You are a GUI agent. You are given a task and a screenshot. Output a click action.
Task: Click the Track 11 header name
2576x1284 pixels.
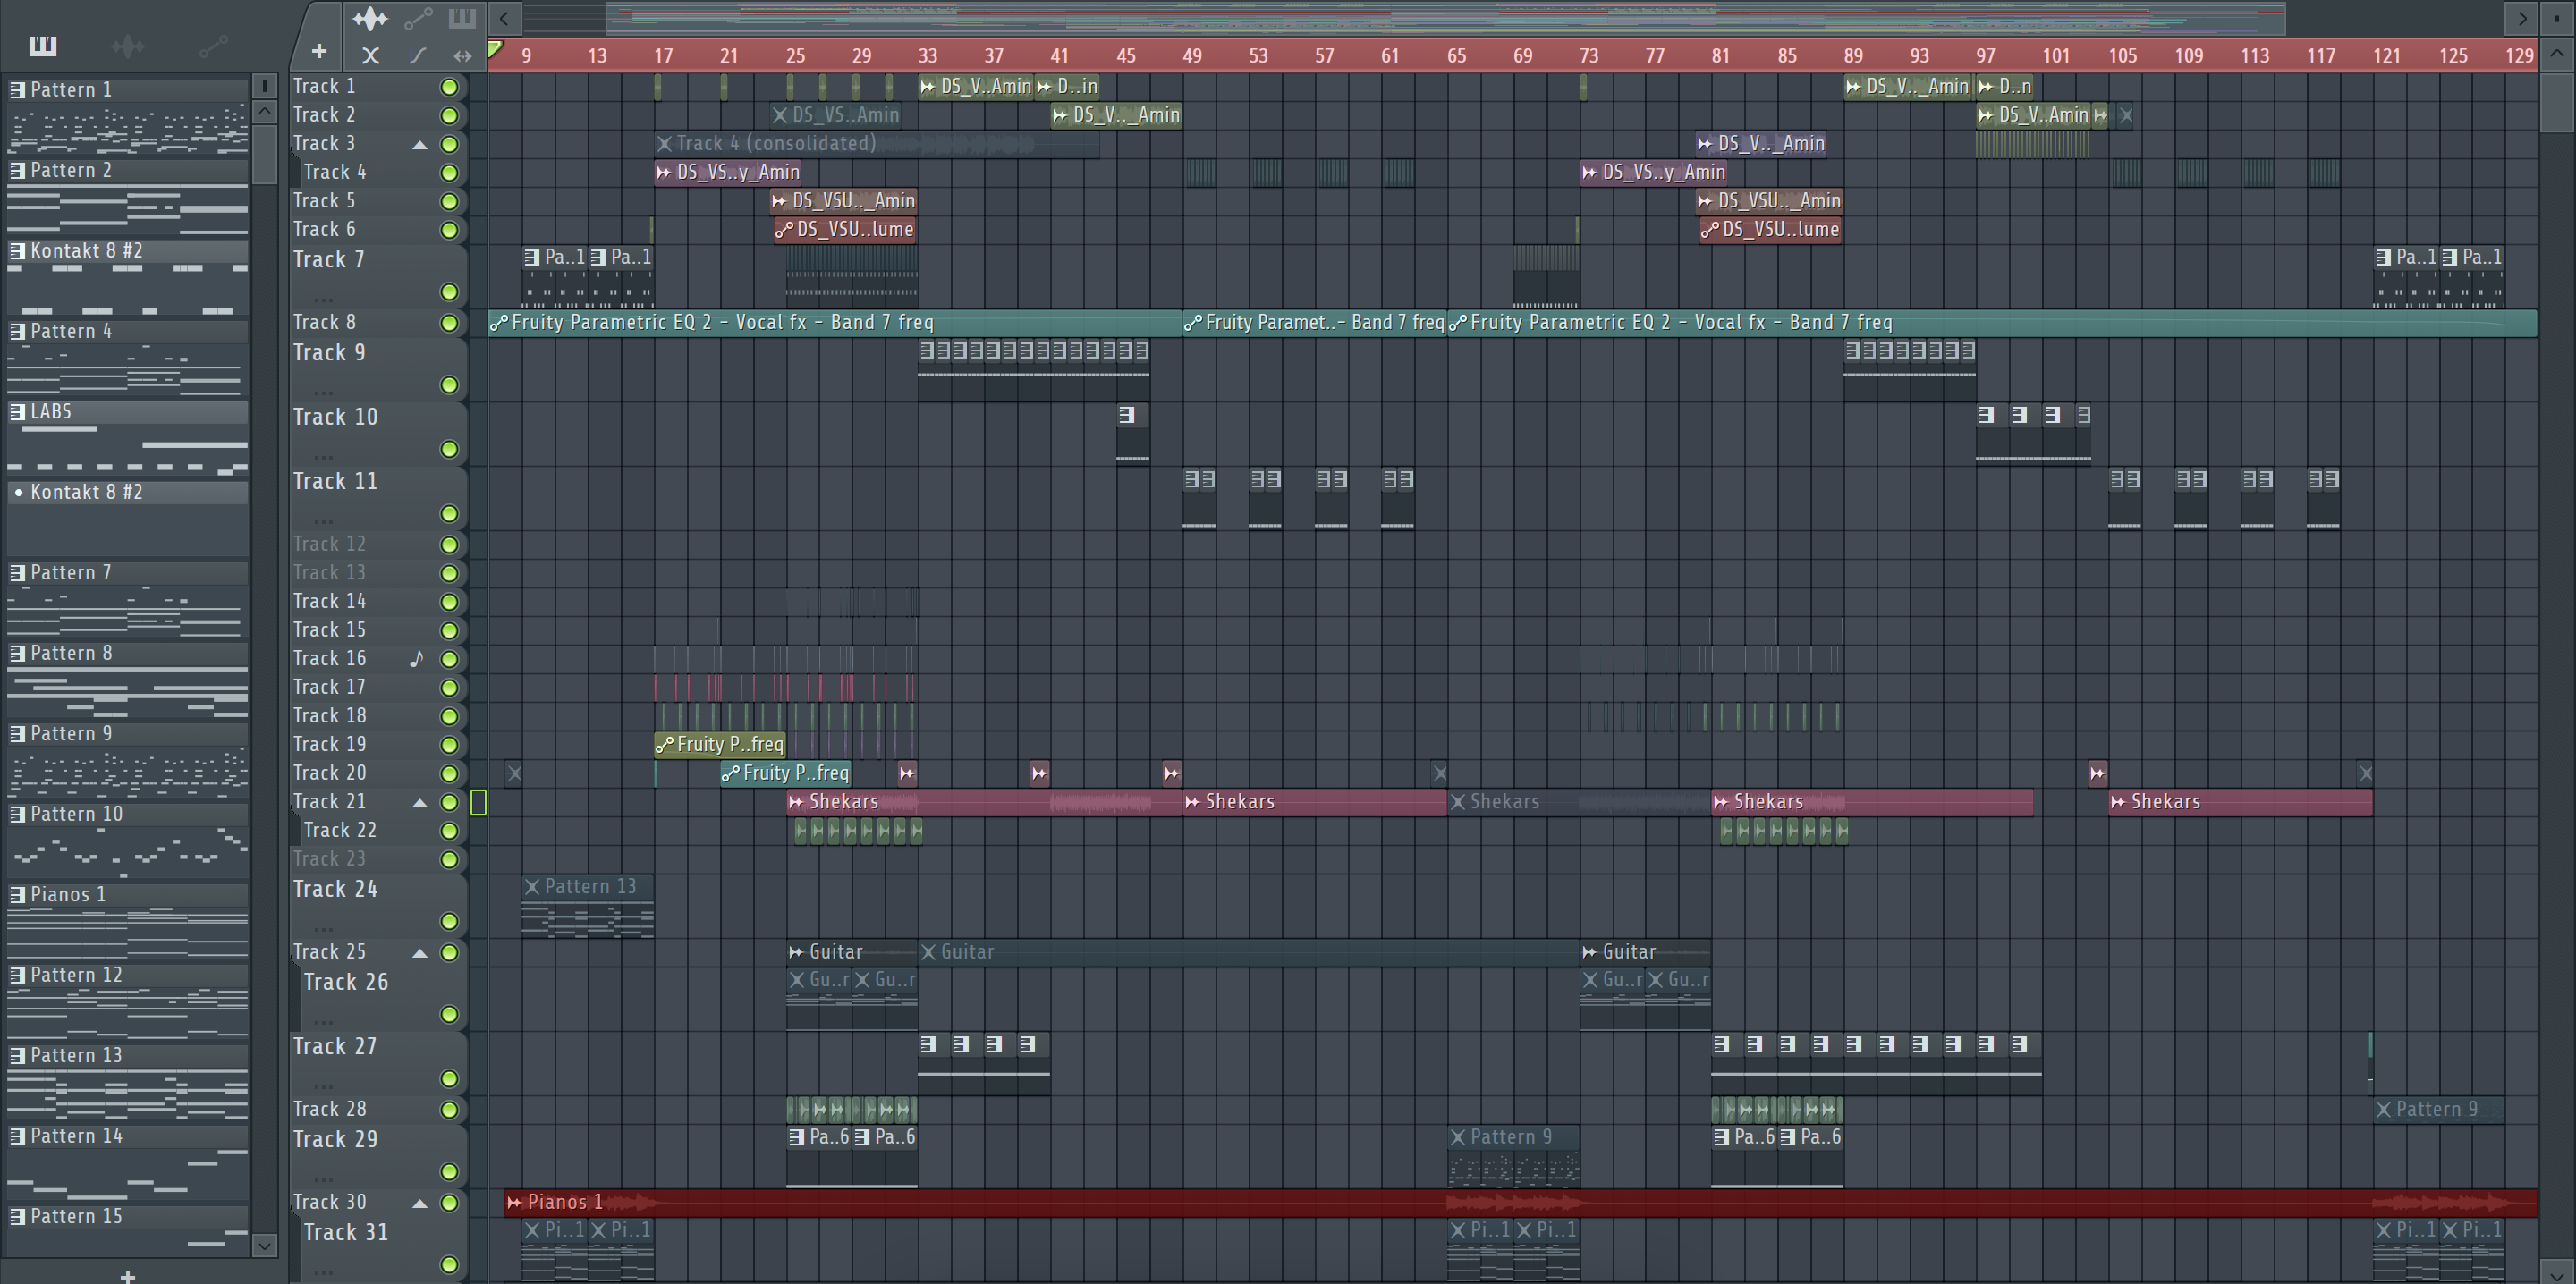tap(335, 482)
